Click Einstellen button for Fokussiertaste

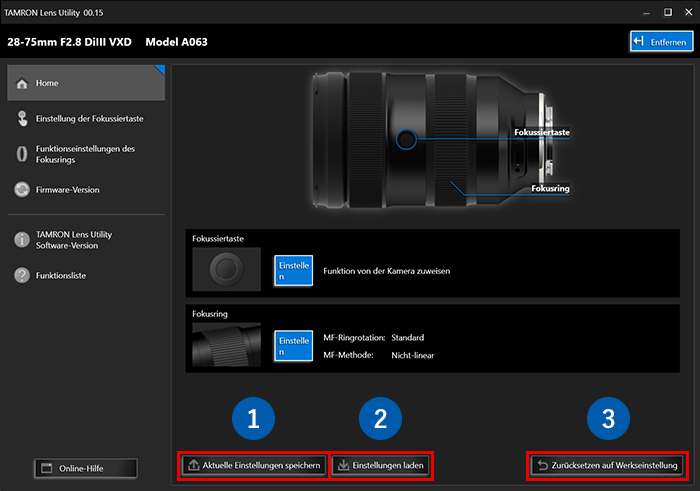pos(293,270)
